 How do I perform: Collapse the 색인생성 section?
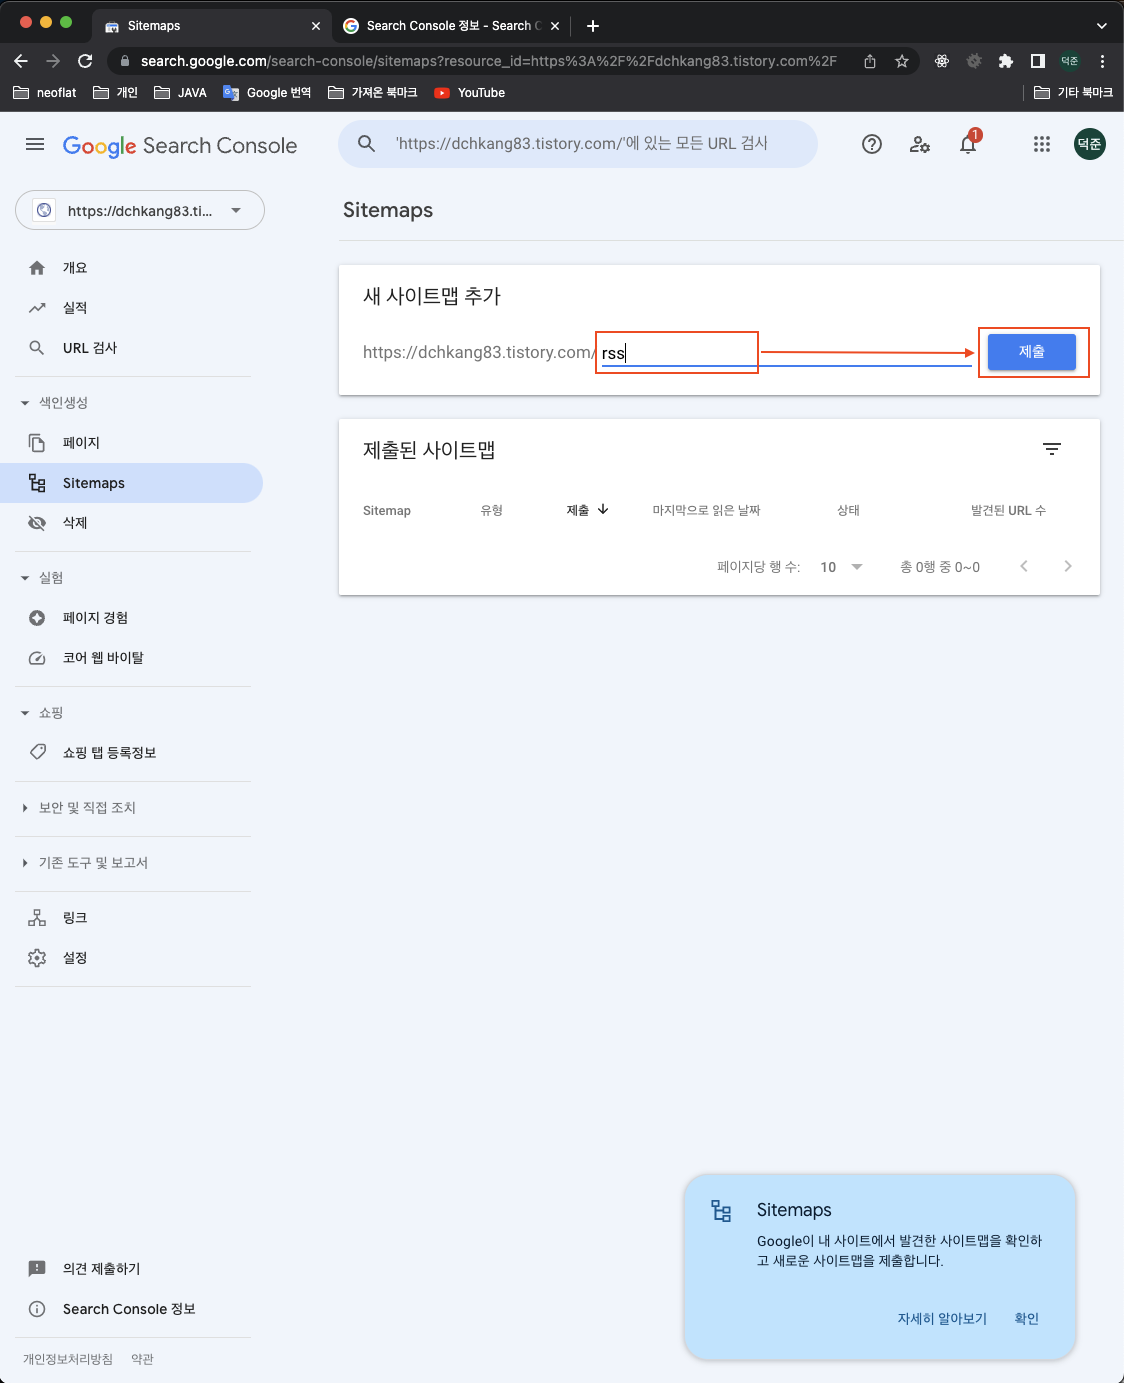(x=54, y=402)
